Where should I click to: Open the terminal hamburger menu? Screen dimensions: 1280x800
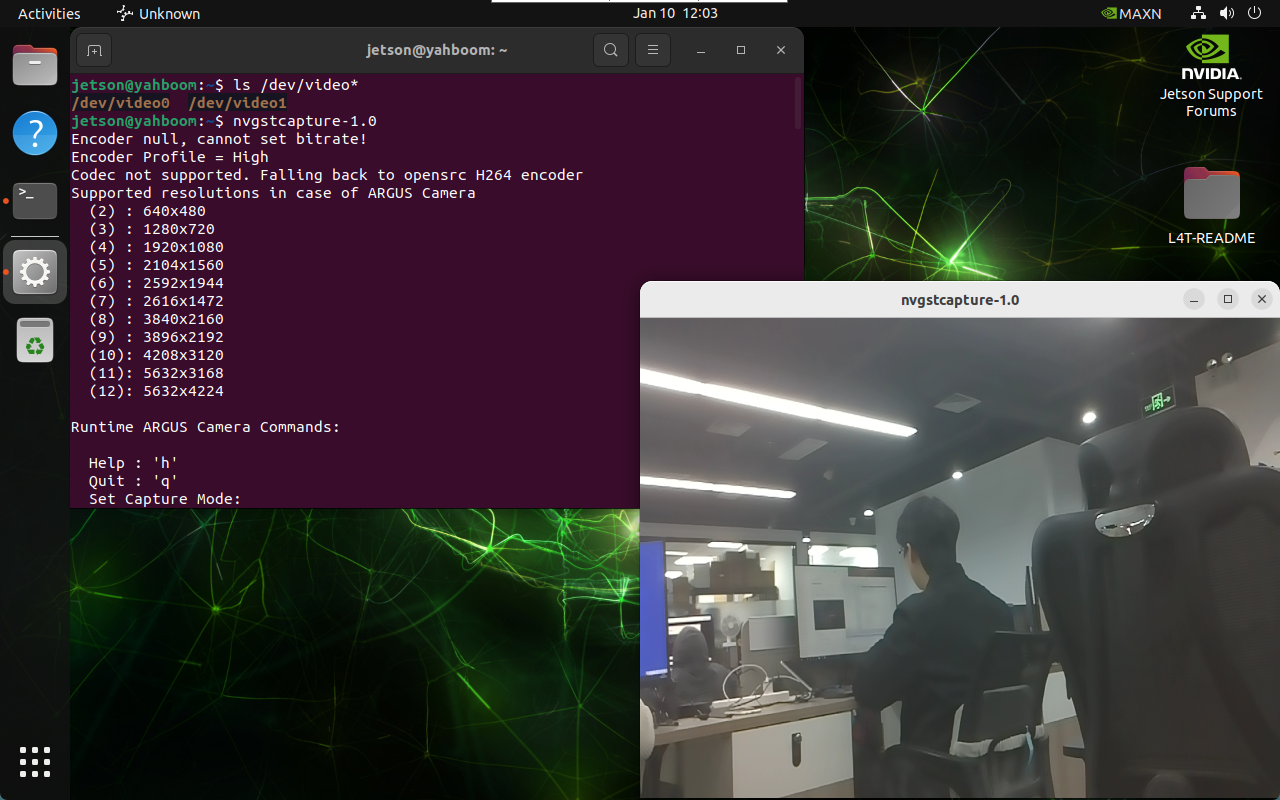pyautogui.click(x=653, y=50)
